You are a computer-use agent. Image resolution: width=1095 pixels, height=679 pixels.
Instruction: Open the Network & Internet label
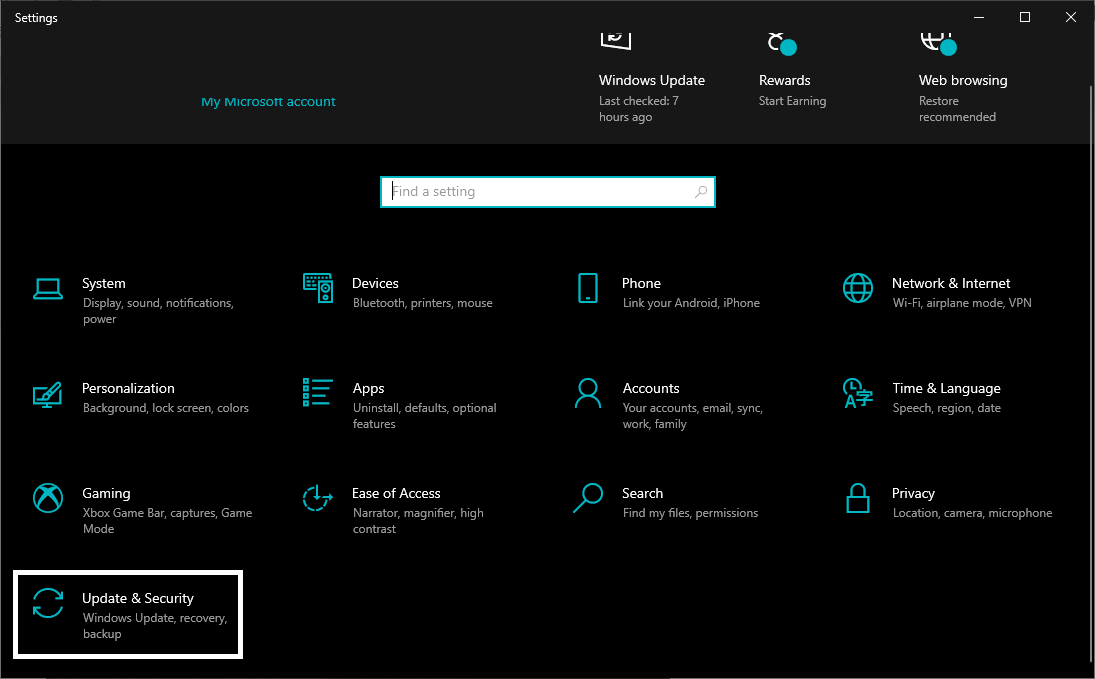pyautogui.click(x=950, y=283)
